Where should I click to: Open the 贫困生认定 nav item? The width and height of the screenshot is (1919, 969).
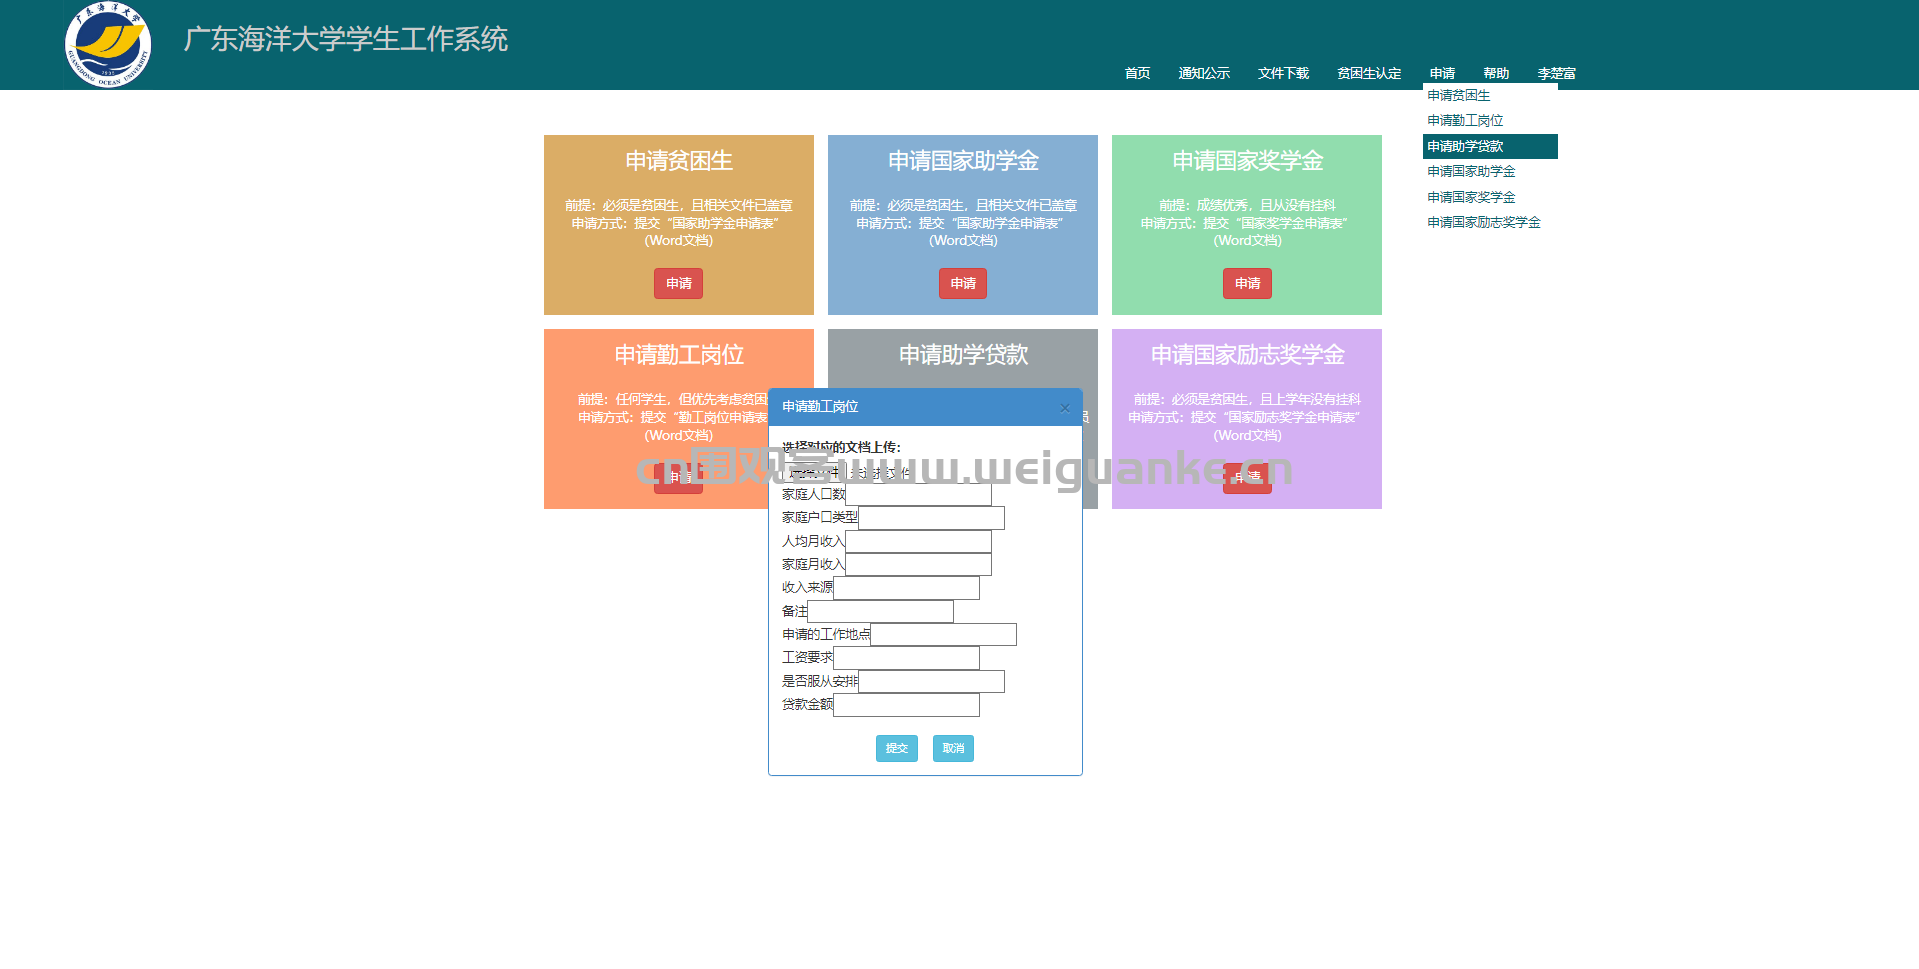point(1369,73)
